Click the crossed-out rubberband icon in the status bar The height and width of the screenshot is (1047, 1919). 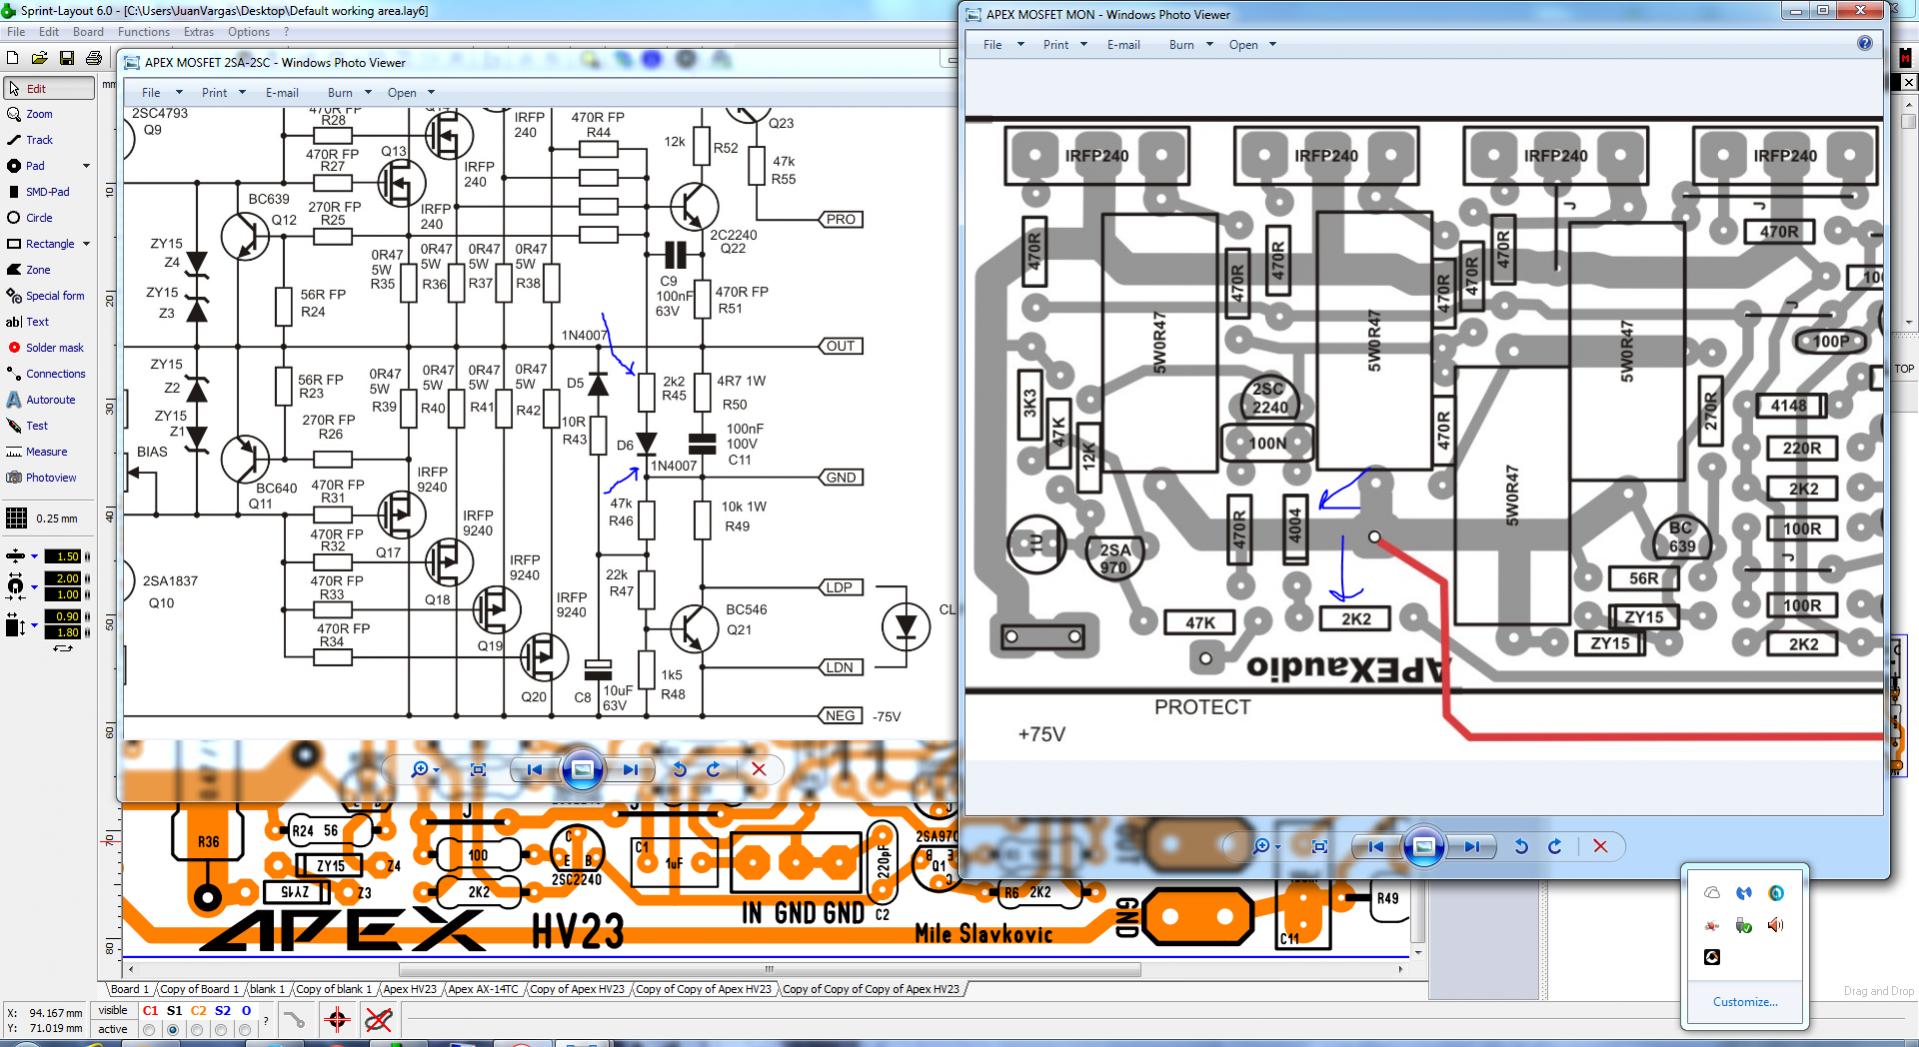pyautogui.click(x=378, y=1020)
